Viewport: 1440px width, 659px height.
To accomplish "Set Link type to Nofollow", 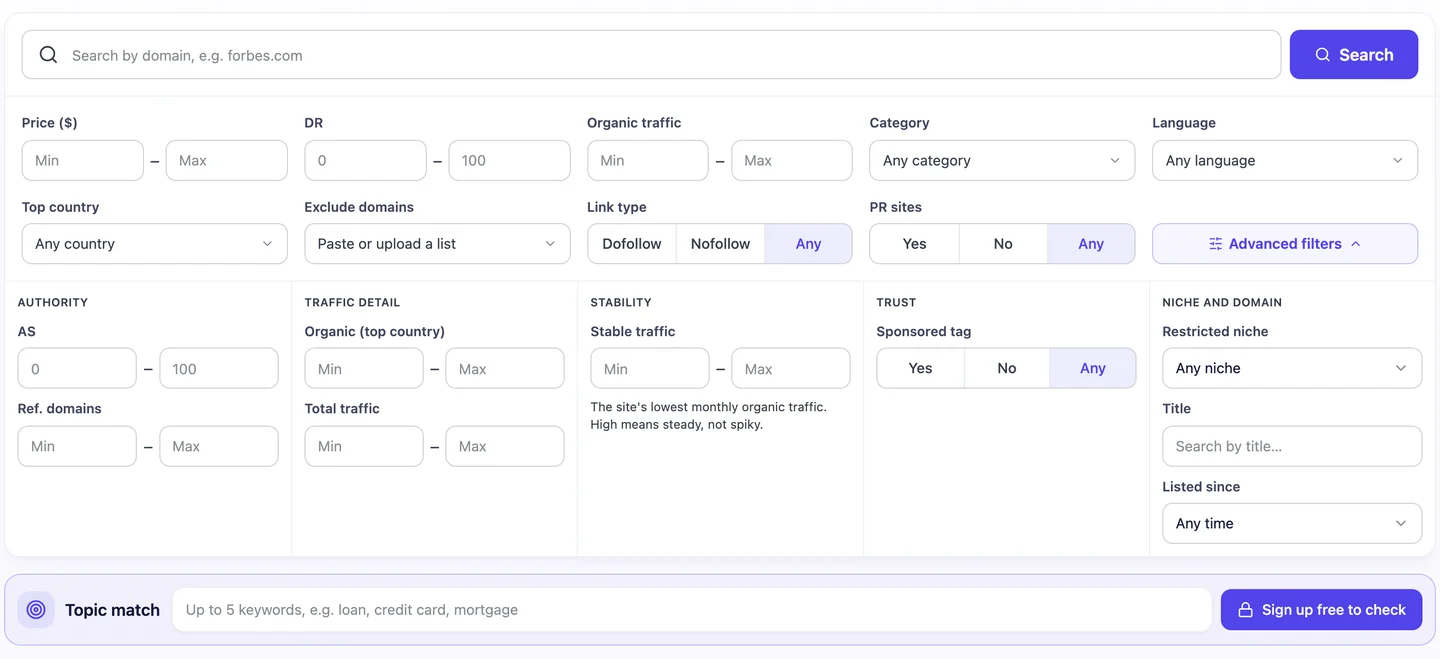I will tap(720, 244).
